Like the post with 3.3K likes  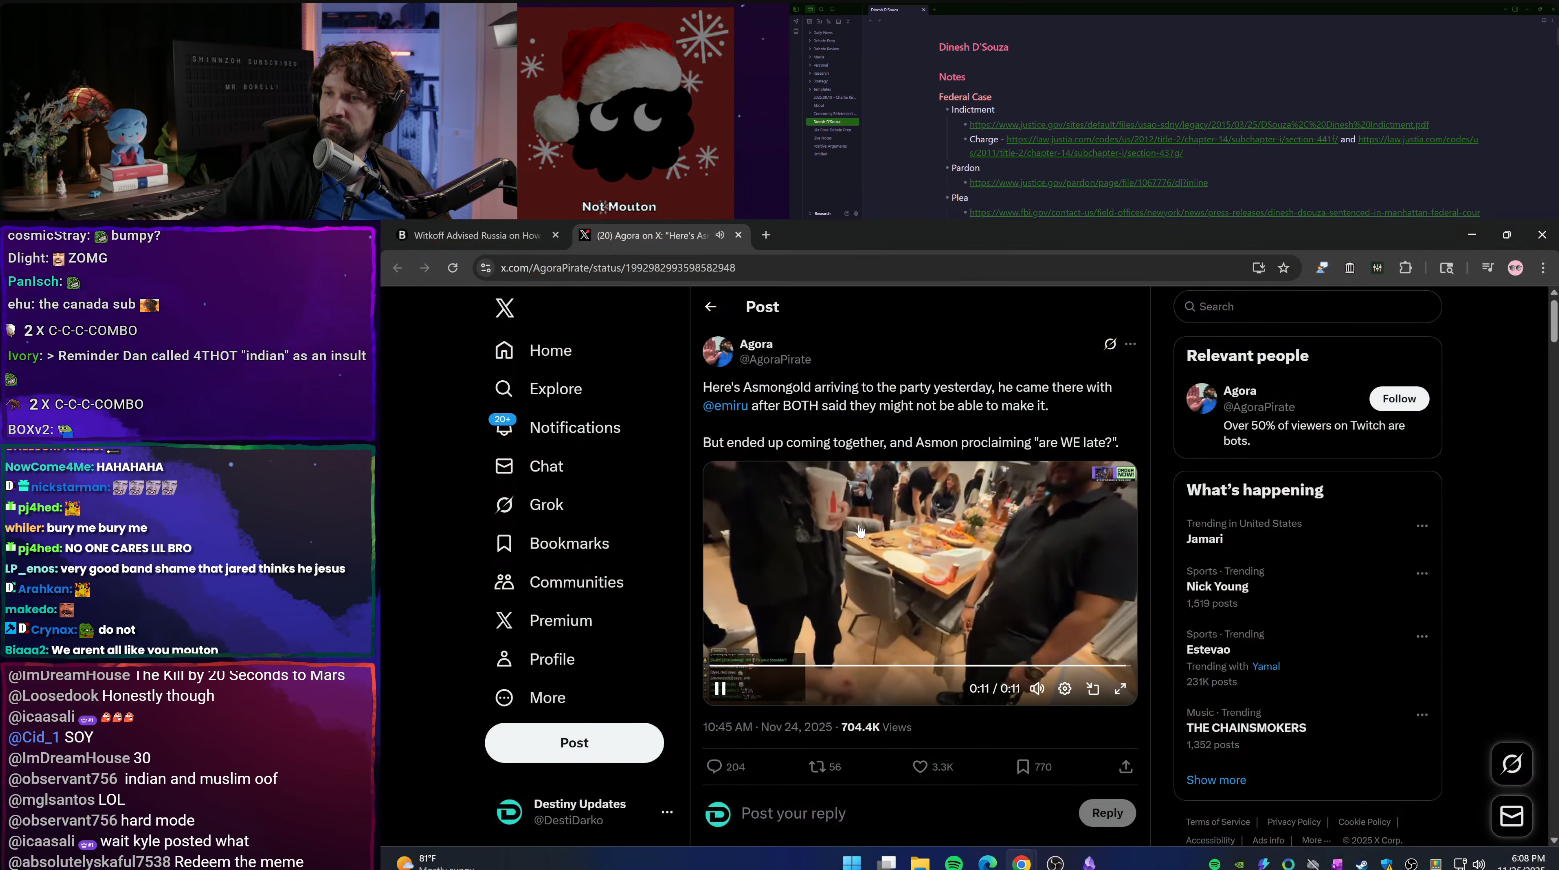920,767
